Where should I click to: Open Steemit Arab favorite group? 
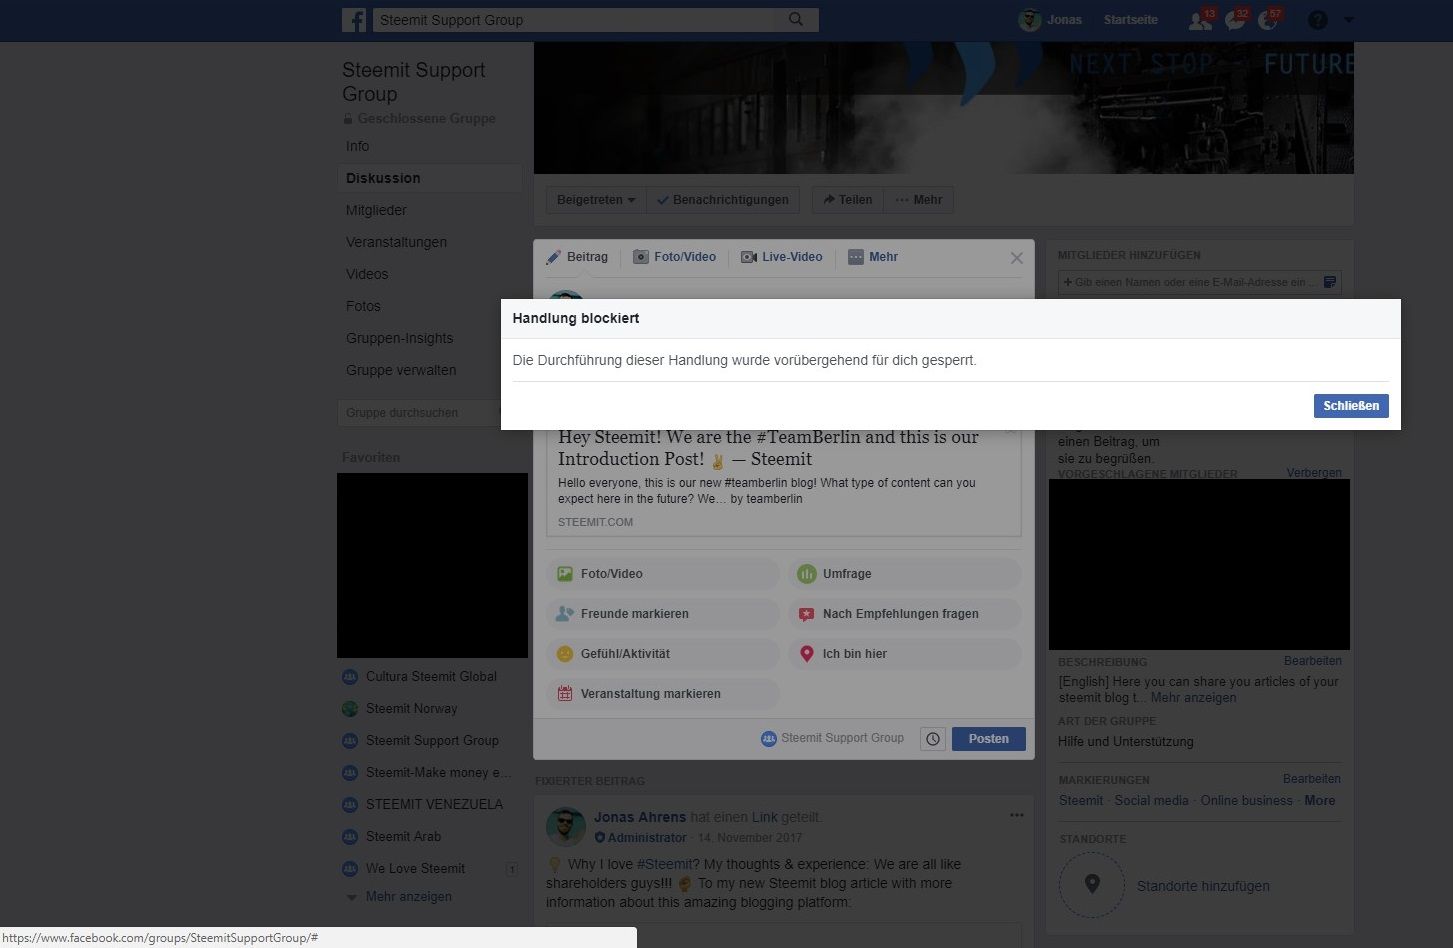(403, 837)
